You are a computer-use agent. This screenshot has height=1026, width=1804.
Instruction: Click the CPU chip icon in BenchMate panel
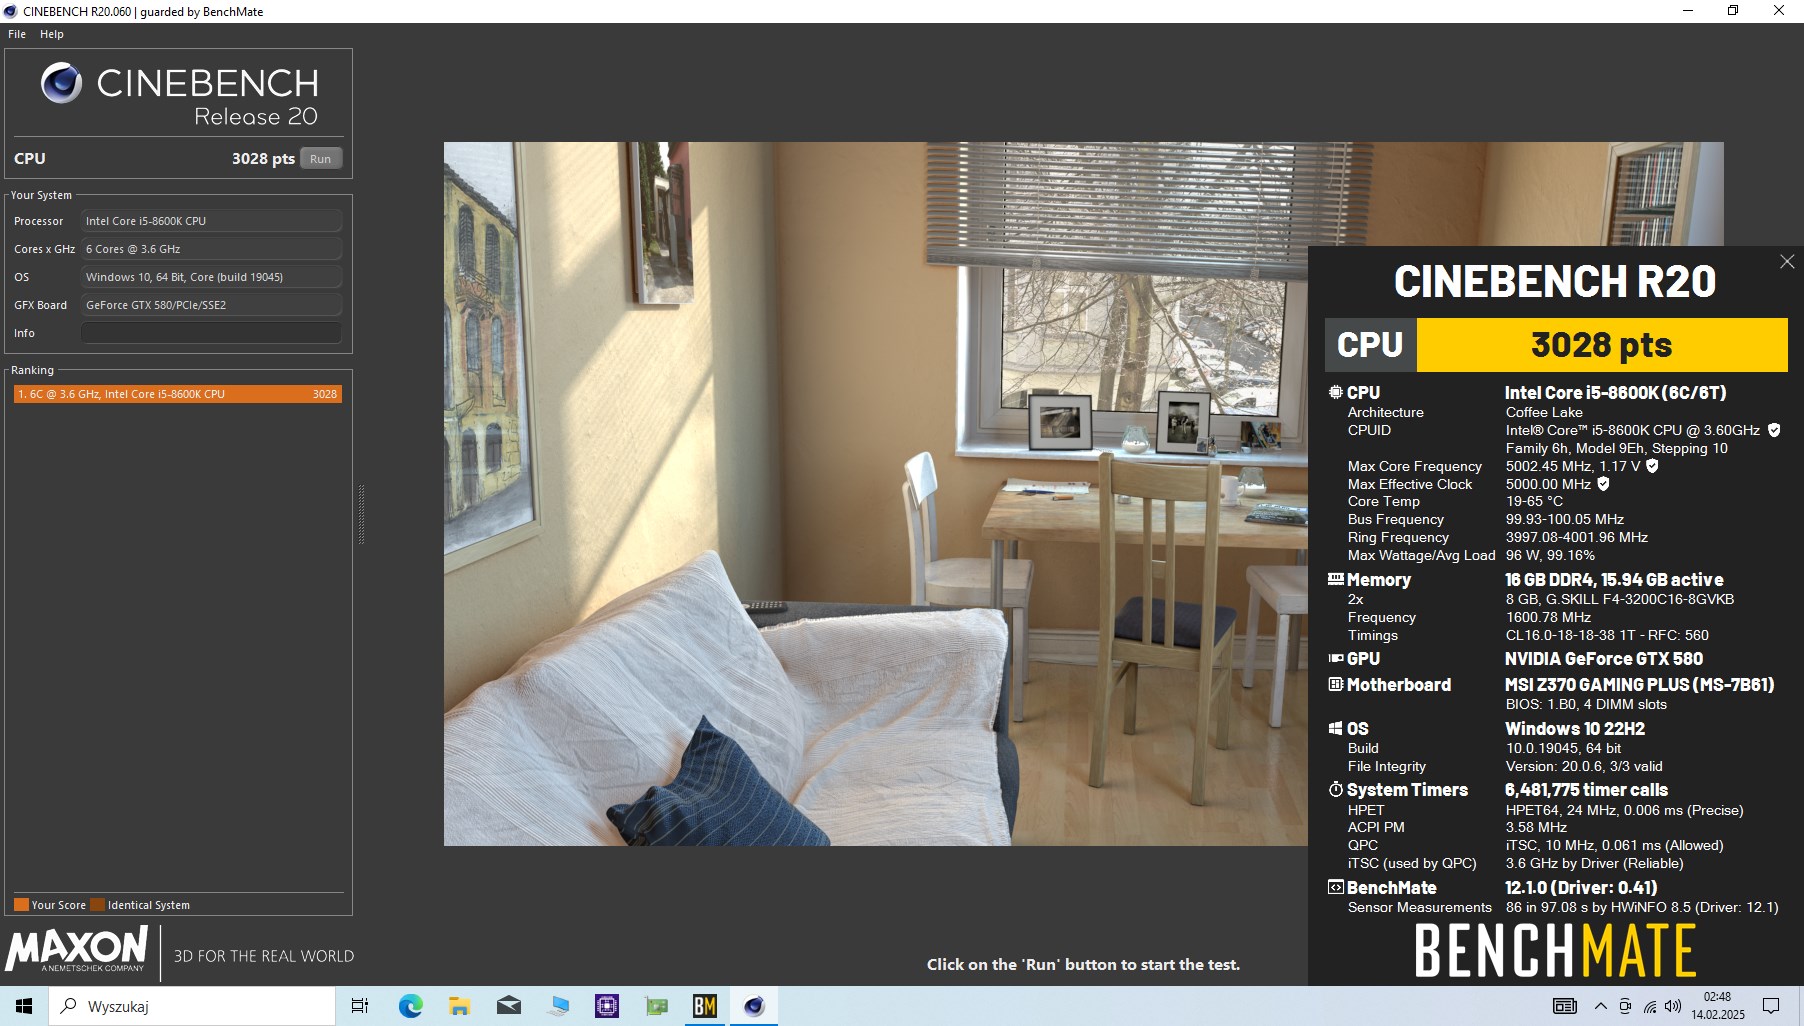coord(1335,392)
